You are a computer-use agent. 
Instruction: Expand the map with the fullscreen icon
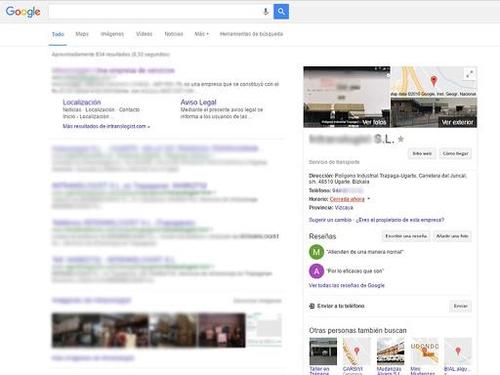pos(470,74)
